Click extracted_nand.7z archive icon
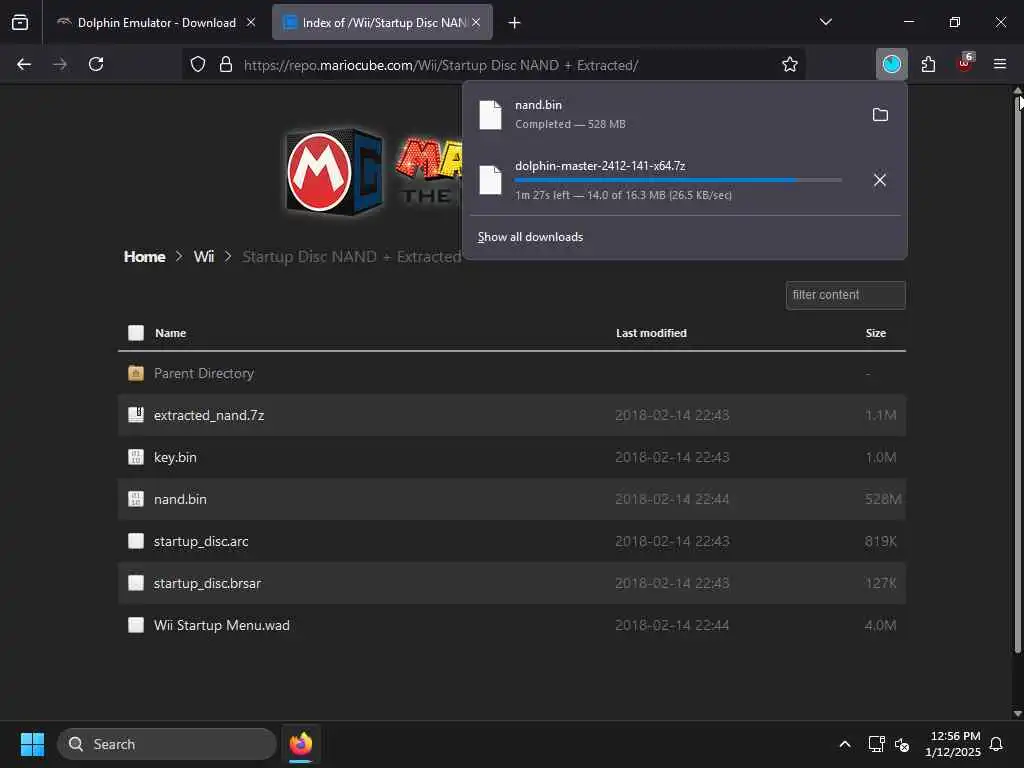Screen dimensions: 1024x768 (136, 415)
